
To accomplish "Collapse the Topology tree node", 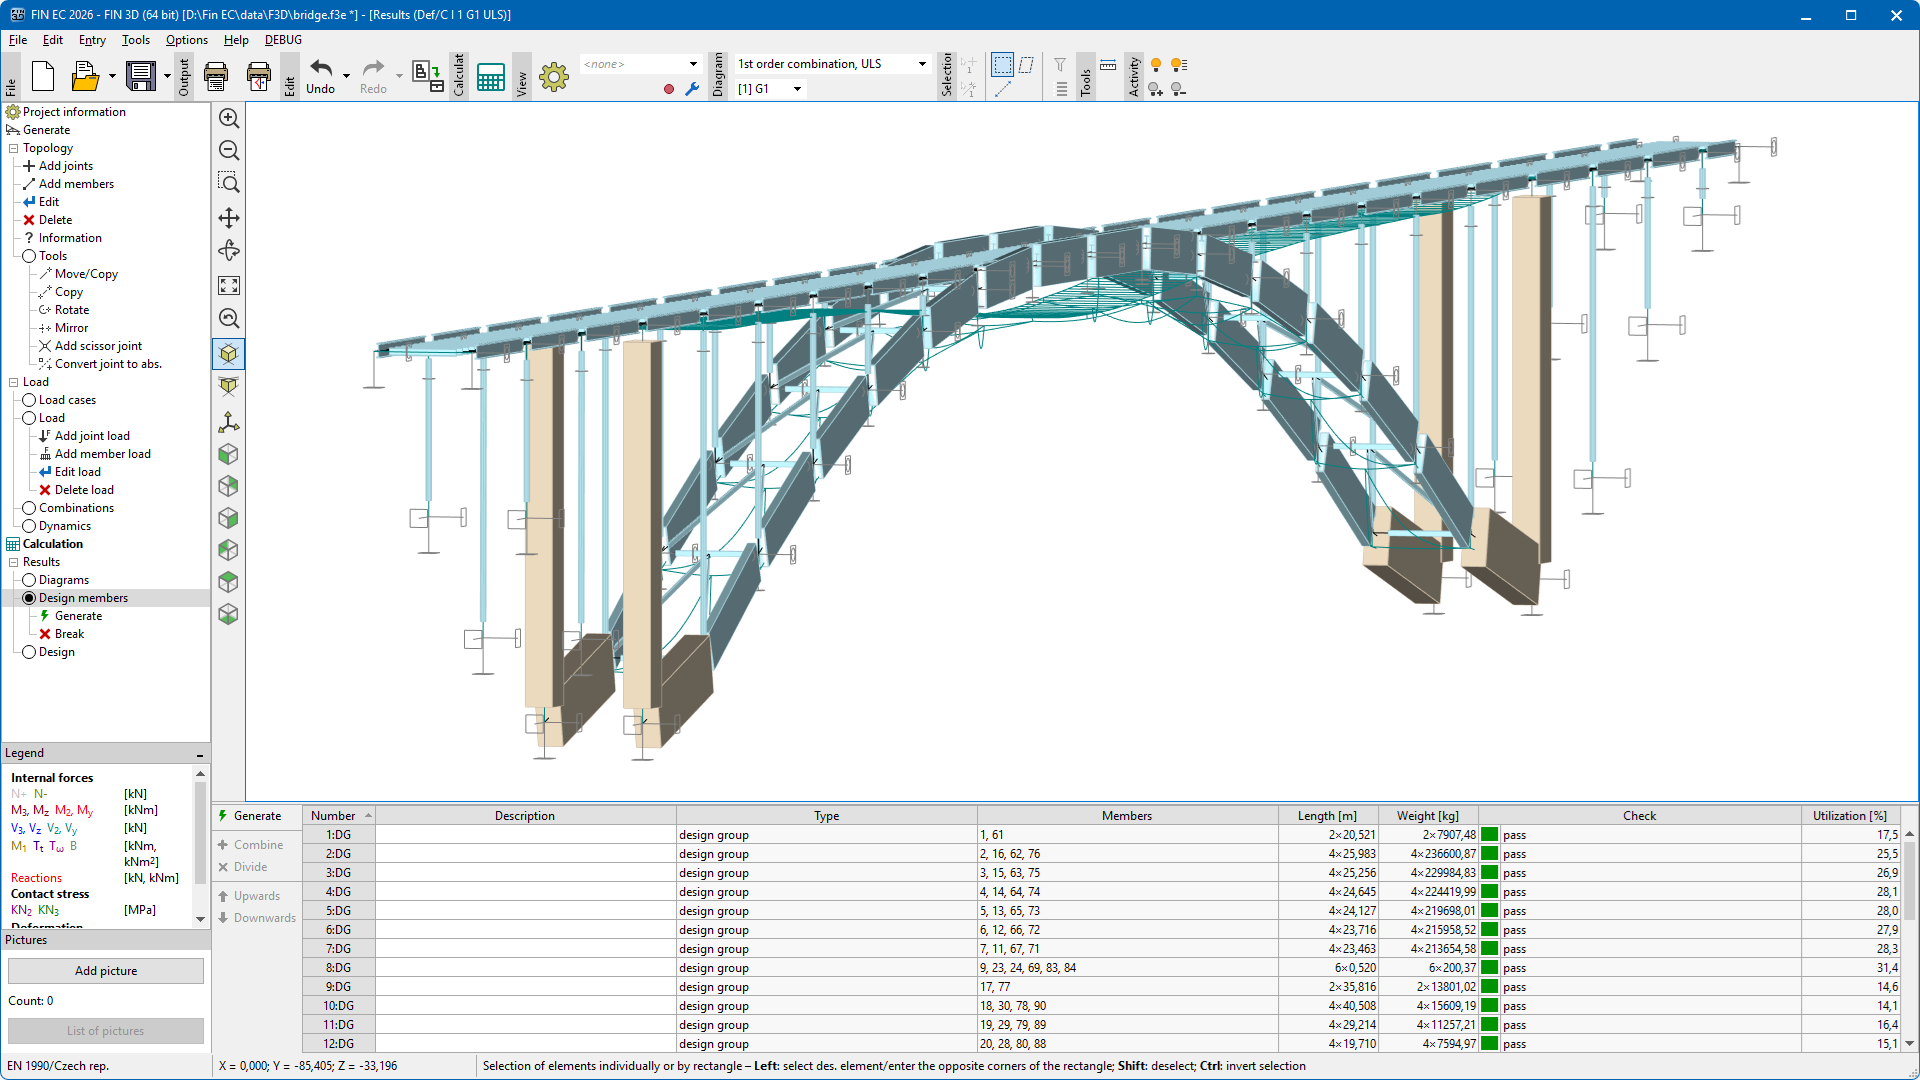I will (x=13, y=148).
